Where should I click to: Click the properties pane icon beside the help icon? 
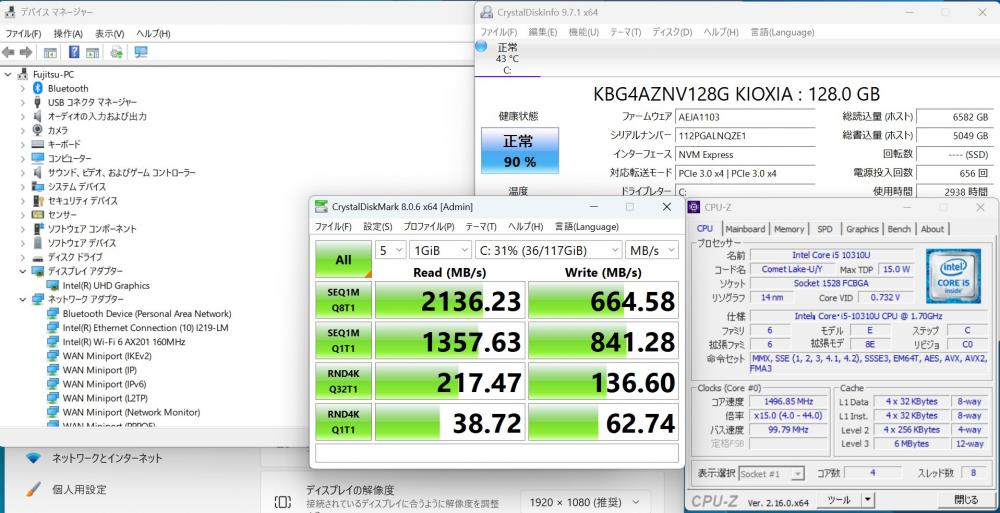click(92, 52)
